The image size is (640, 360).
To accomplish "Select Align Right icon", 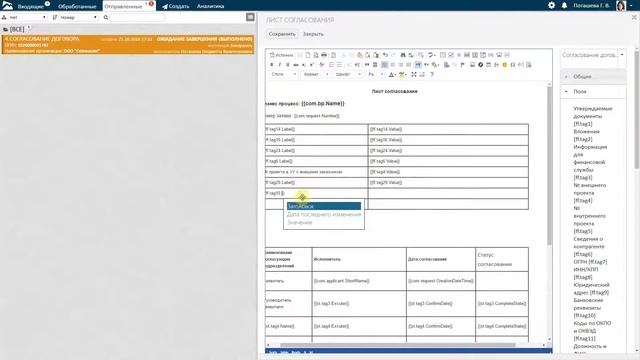I will click(400, 64).
